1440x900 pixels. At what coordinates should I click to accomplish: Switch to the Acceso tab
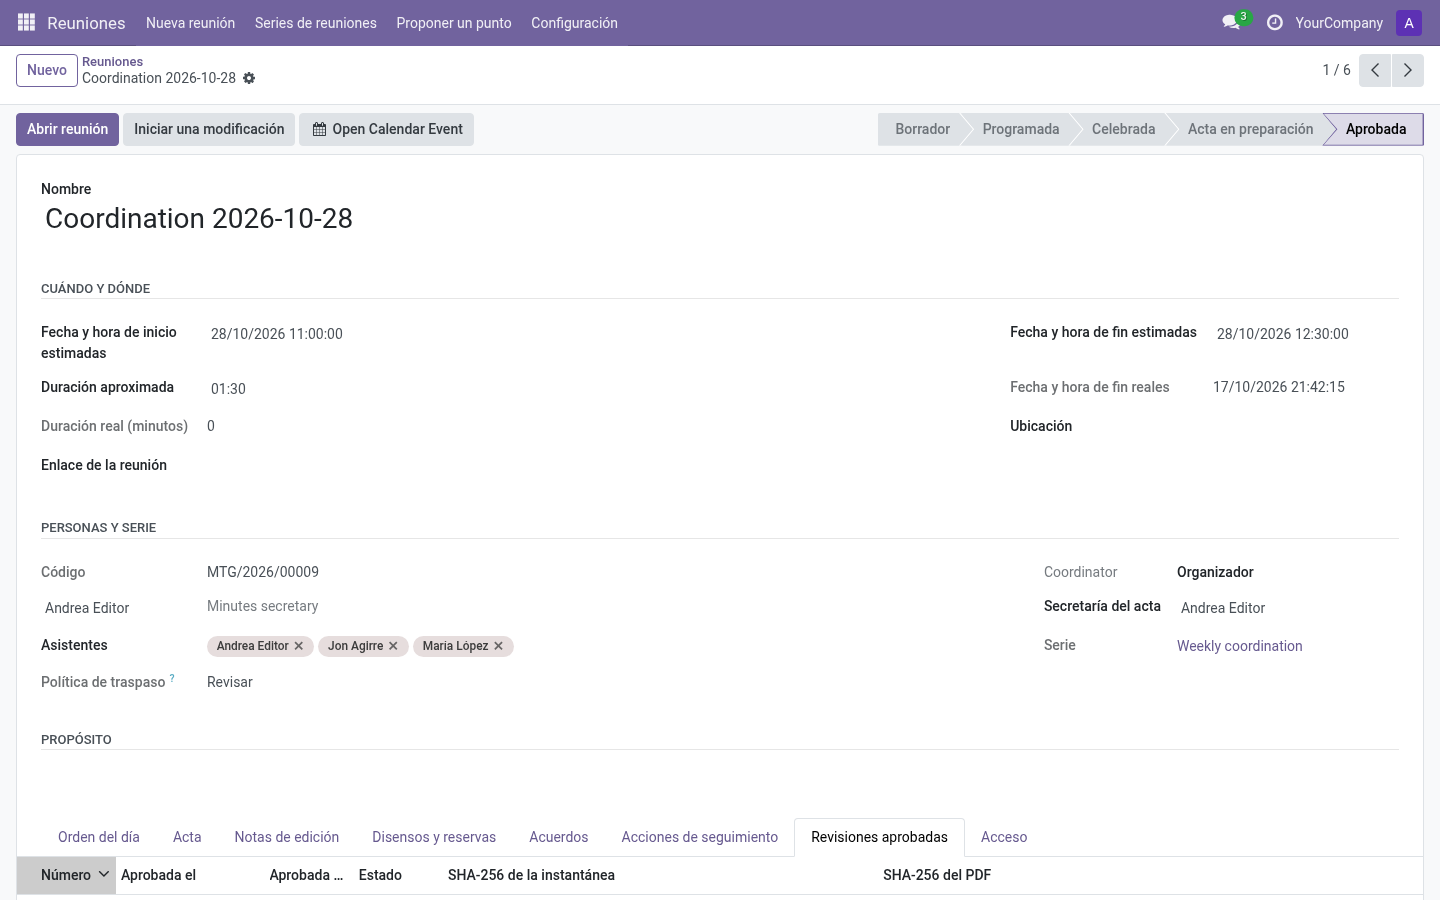(x=1004, y=837)
